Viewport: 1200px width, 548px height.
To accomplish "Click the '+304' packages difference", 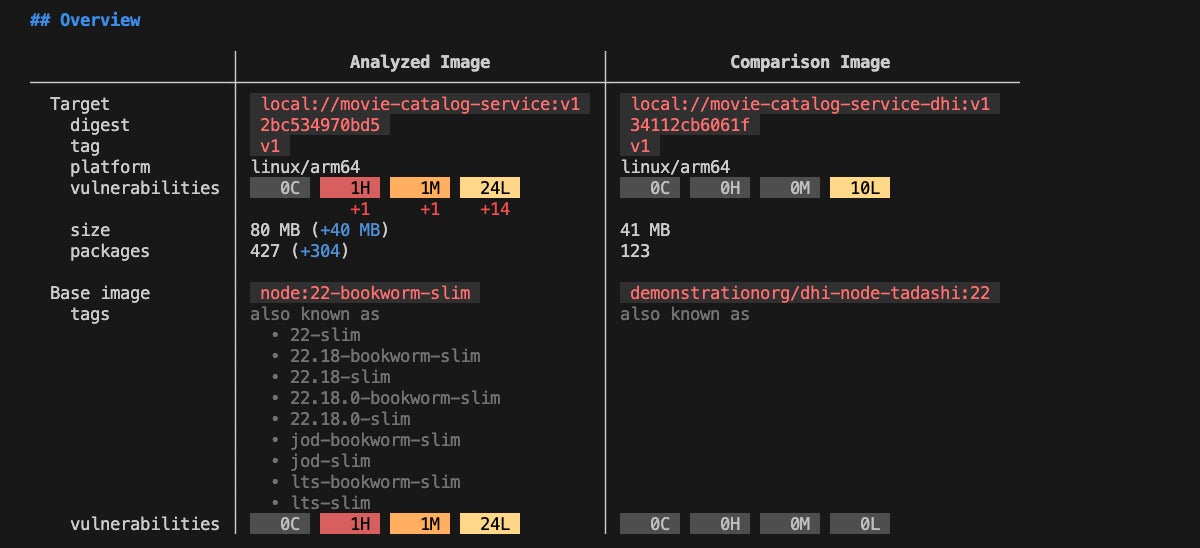I will click(x=320, y=251).
